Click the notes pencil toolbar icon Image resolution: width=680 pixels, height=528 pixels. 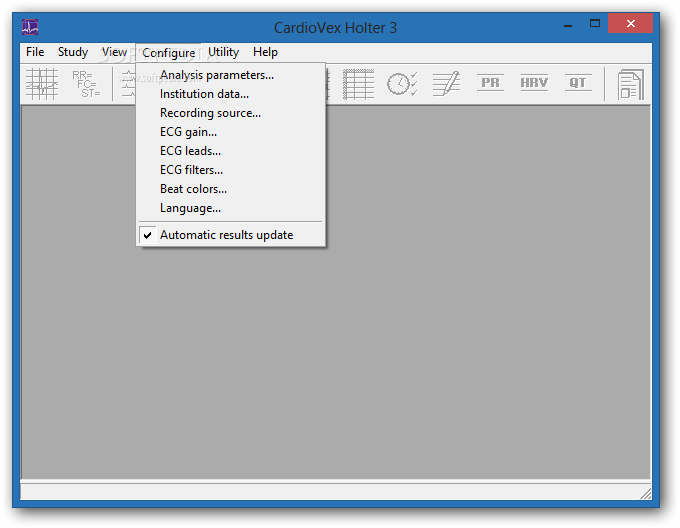[446, 84]
